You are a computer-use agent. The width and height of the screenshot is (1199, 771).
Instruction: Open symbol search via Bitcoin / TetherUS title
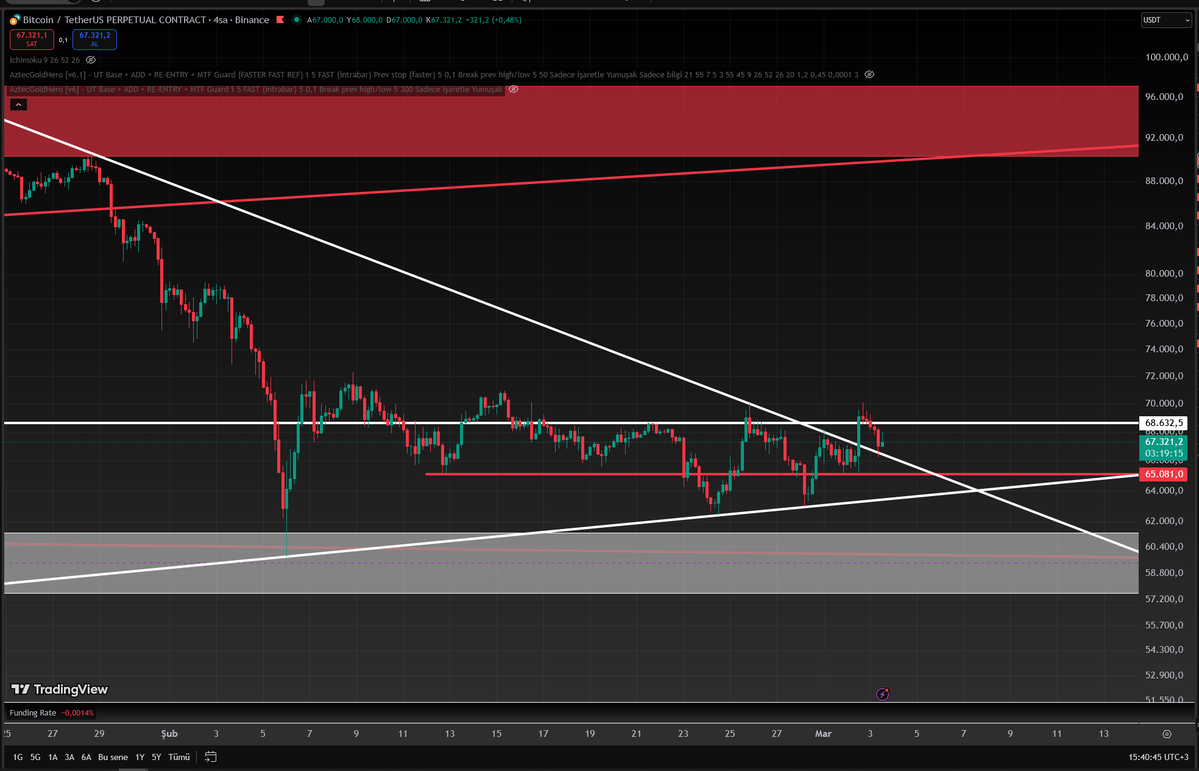point(115,20)
